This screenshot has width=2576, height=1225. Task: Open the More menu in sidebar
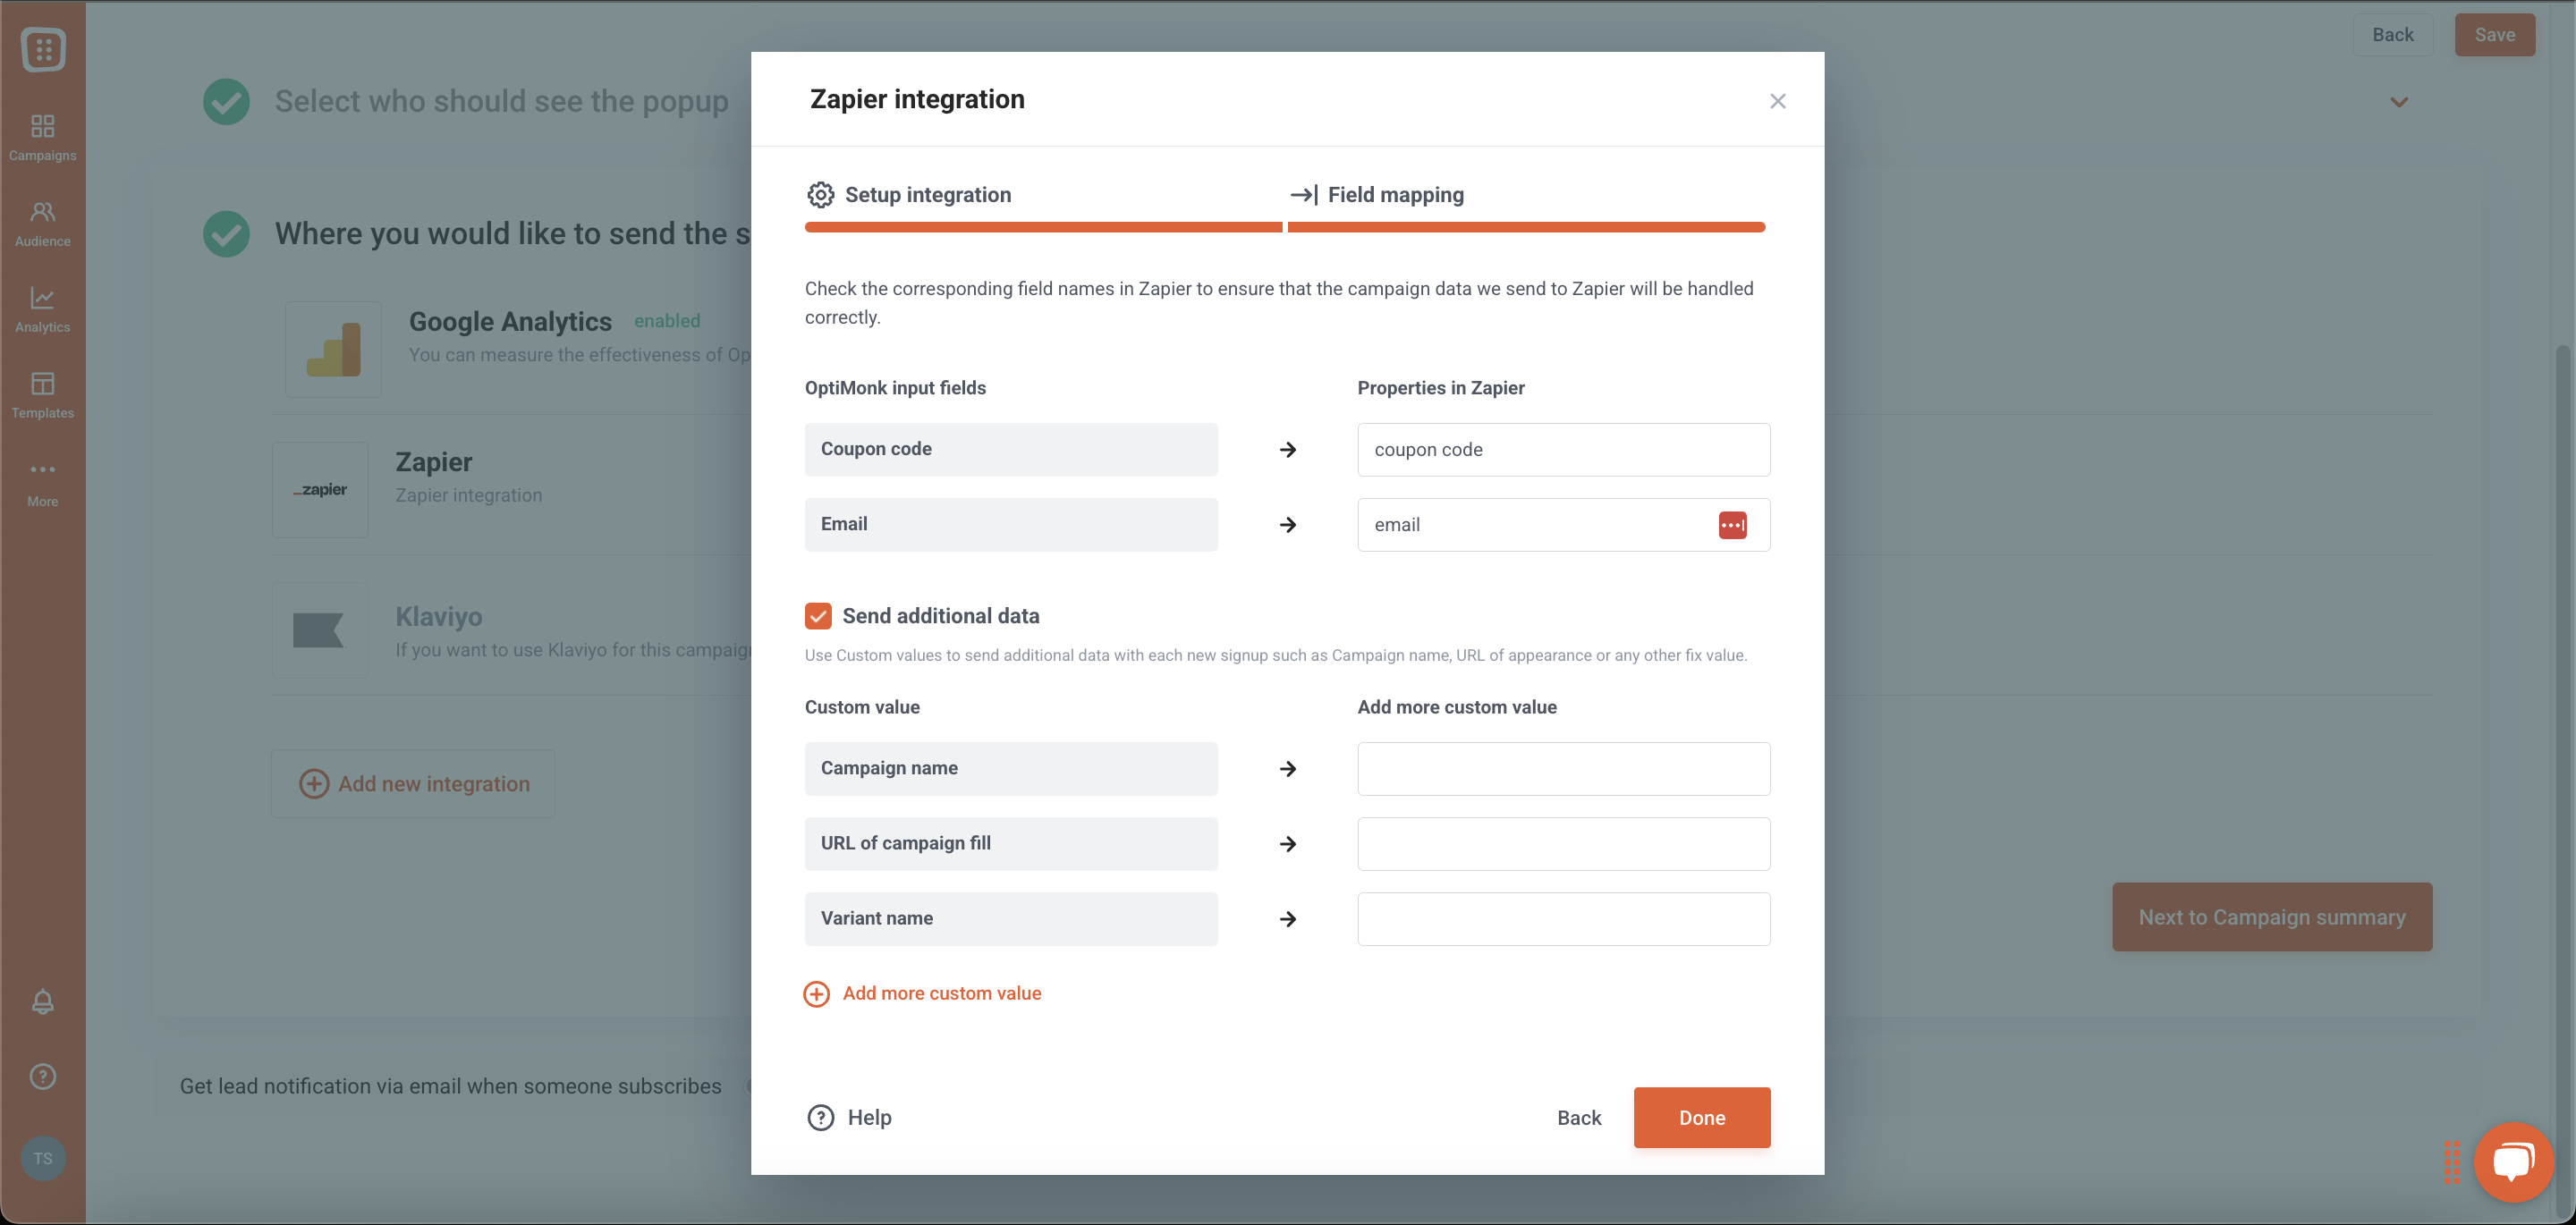[x=42, y=483]
